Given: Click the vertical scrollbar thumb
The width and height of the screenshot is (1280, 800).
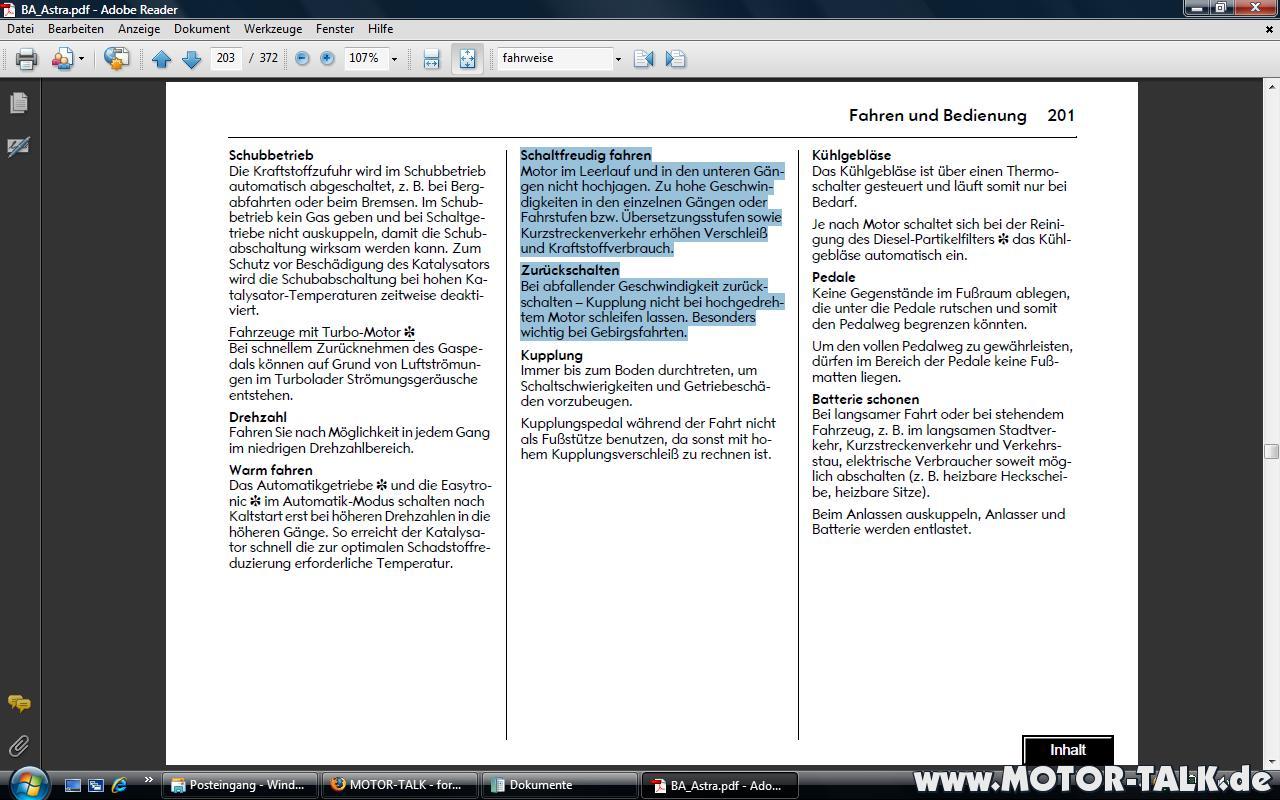Looking at the screenshot, I should (x=1271, y=451).
